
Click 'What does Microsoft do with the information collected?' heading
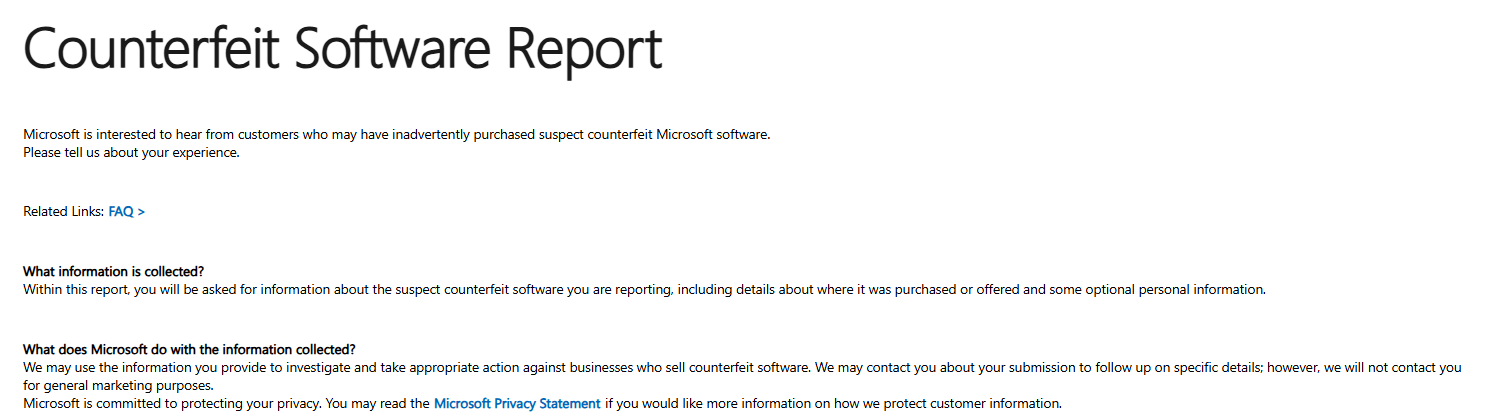189,350
